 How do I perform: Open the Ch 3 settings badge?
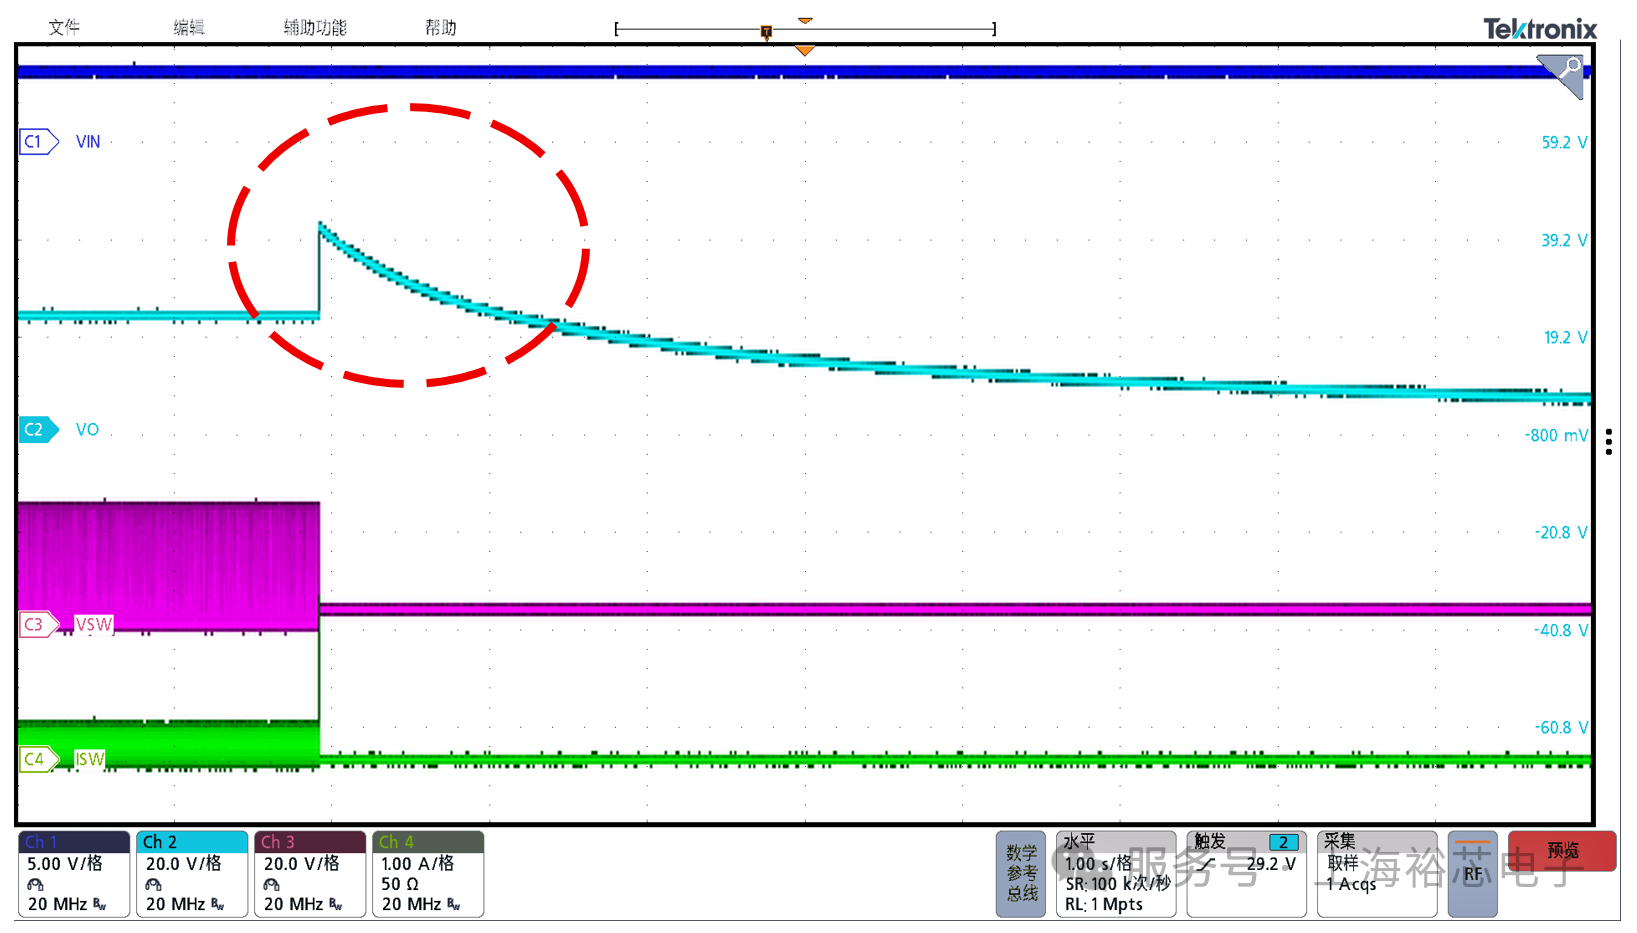click(x=310, y=874)
